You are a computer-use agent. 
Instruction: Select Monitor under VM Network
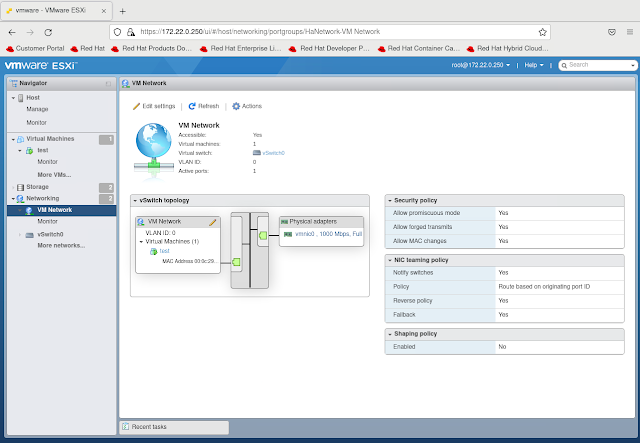47,221
